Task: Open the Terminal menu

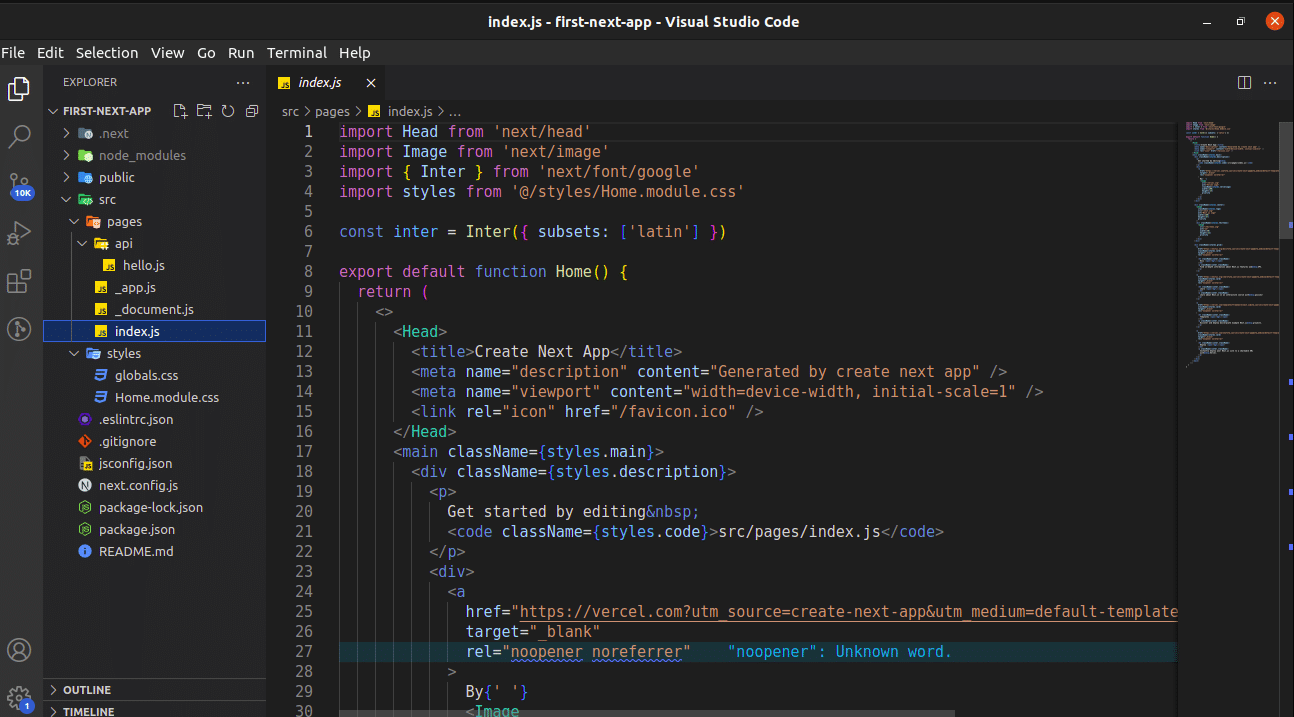Action: (296, 52)
